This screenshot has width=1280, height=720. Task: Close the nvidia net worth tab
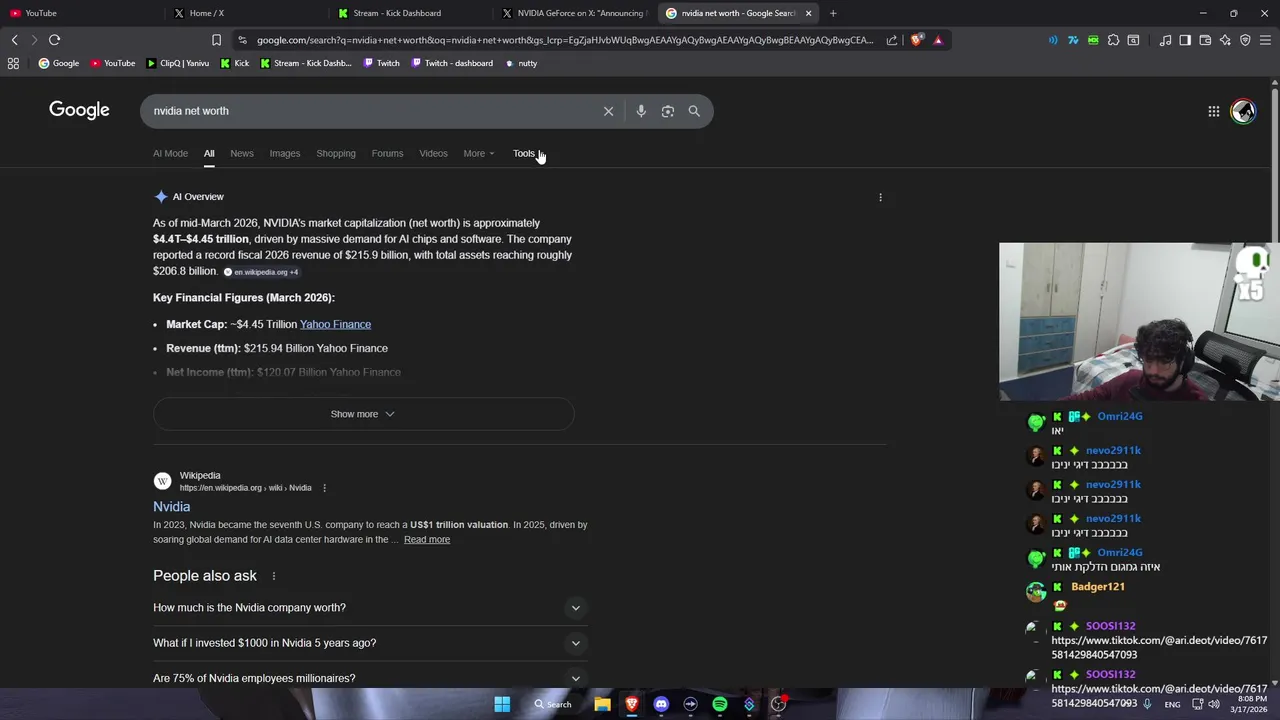808,13
